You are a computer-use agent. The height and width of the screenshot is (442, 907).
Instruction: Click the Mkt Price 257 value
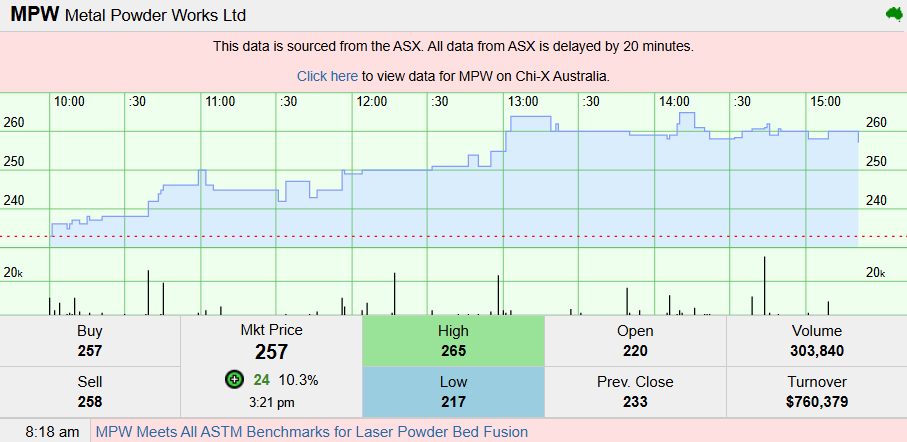click(271, 352)
